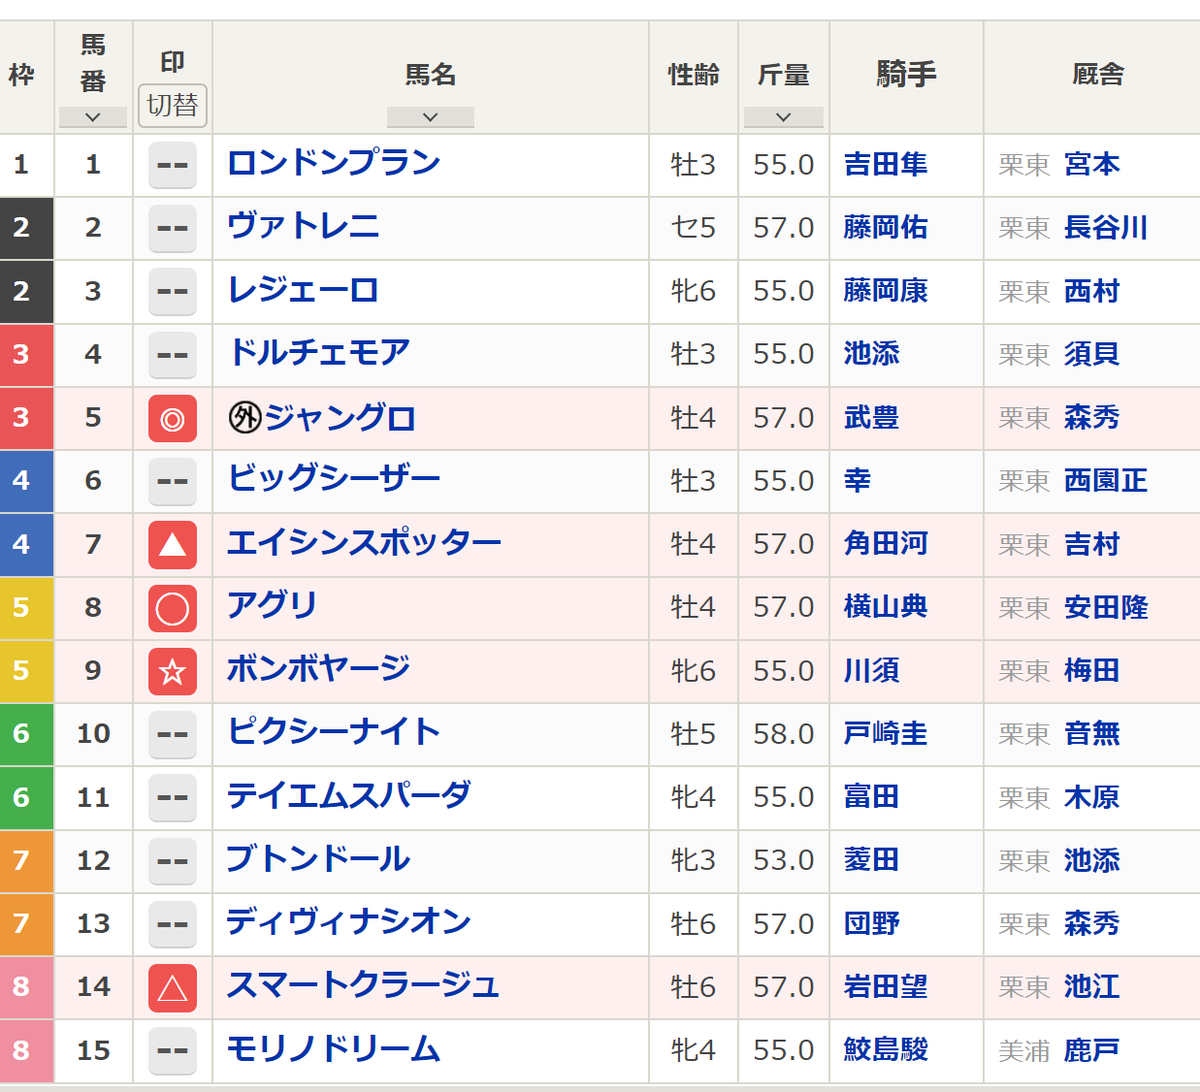Open horse page ビッグシーザー
Screen dimensions: 1200x1092
click(x=334, y=480)
